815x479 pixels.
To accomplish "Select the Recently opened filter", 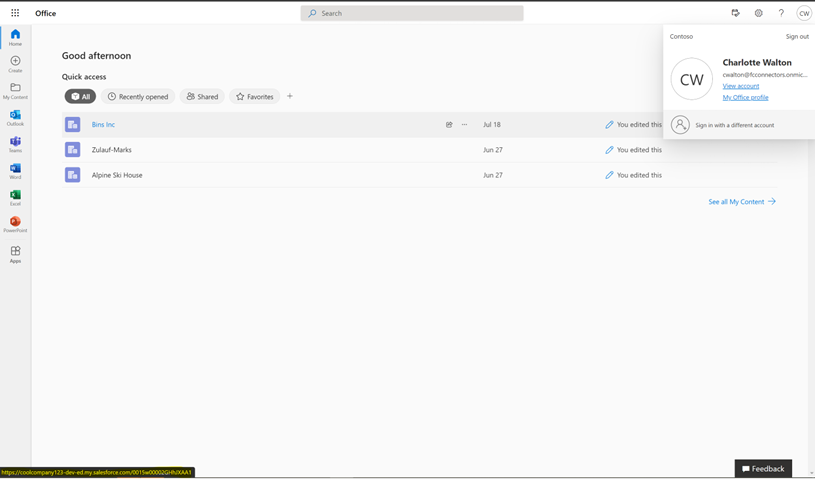I will point(138,96).
